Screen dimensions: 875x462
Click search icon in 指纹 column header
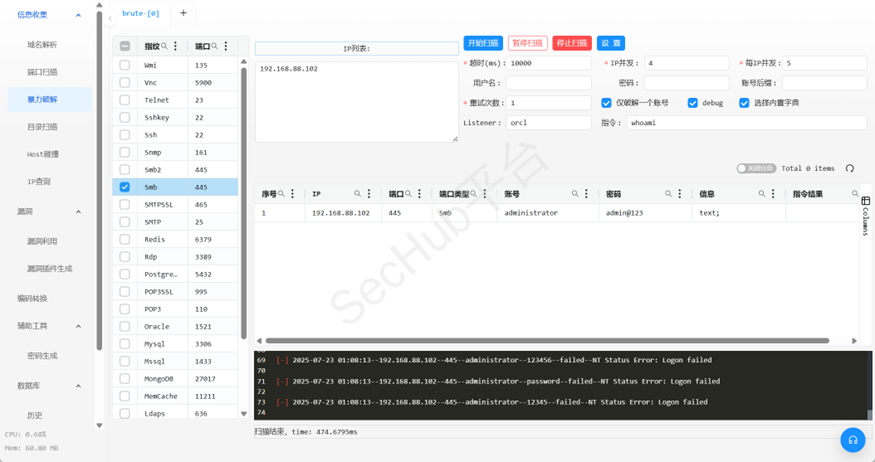(165, 46)
